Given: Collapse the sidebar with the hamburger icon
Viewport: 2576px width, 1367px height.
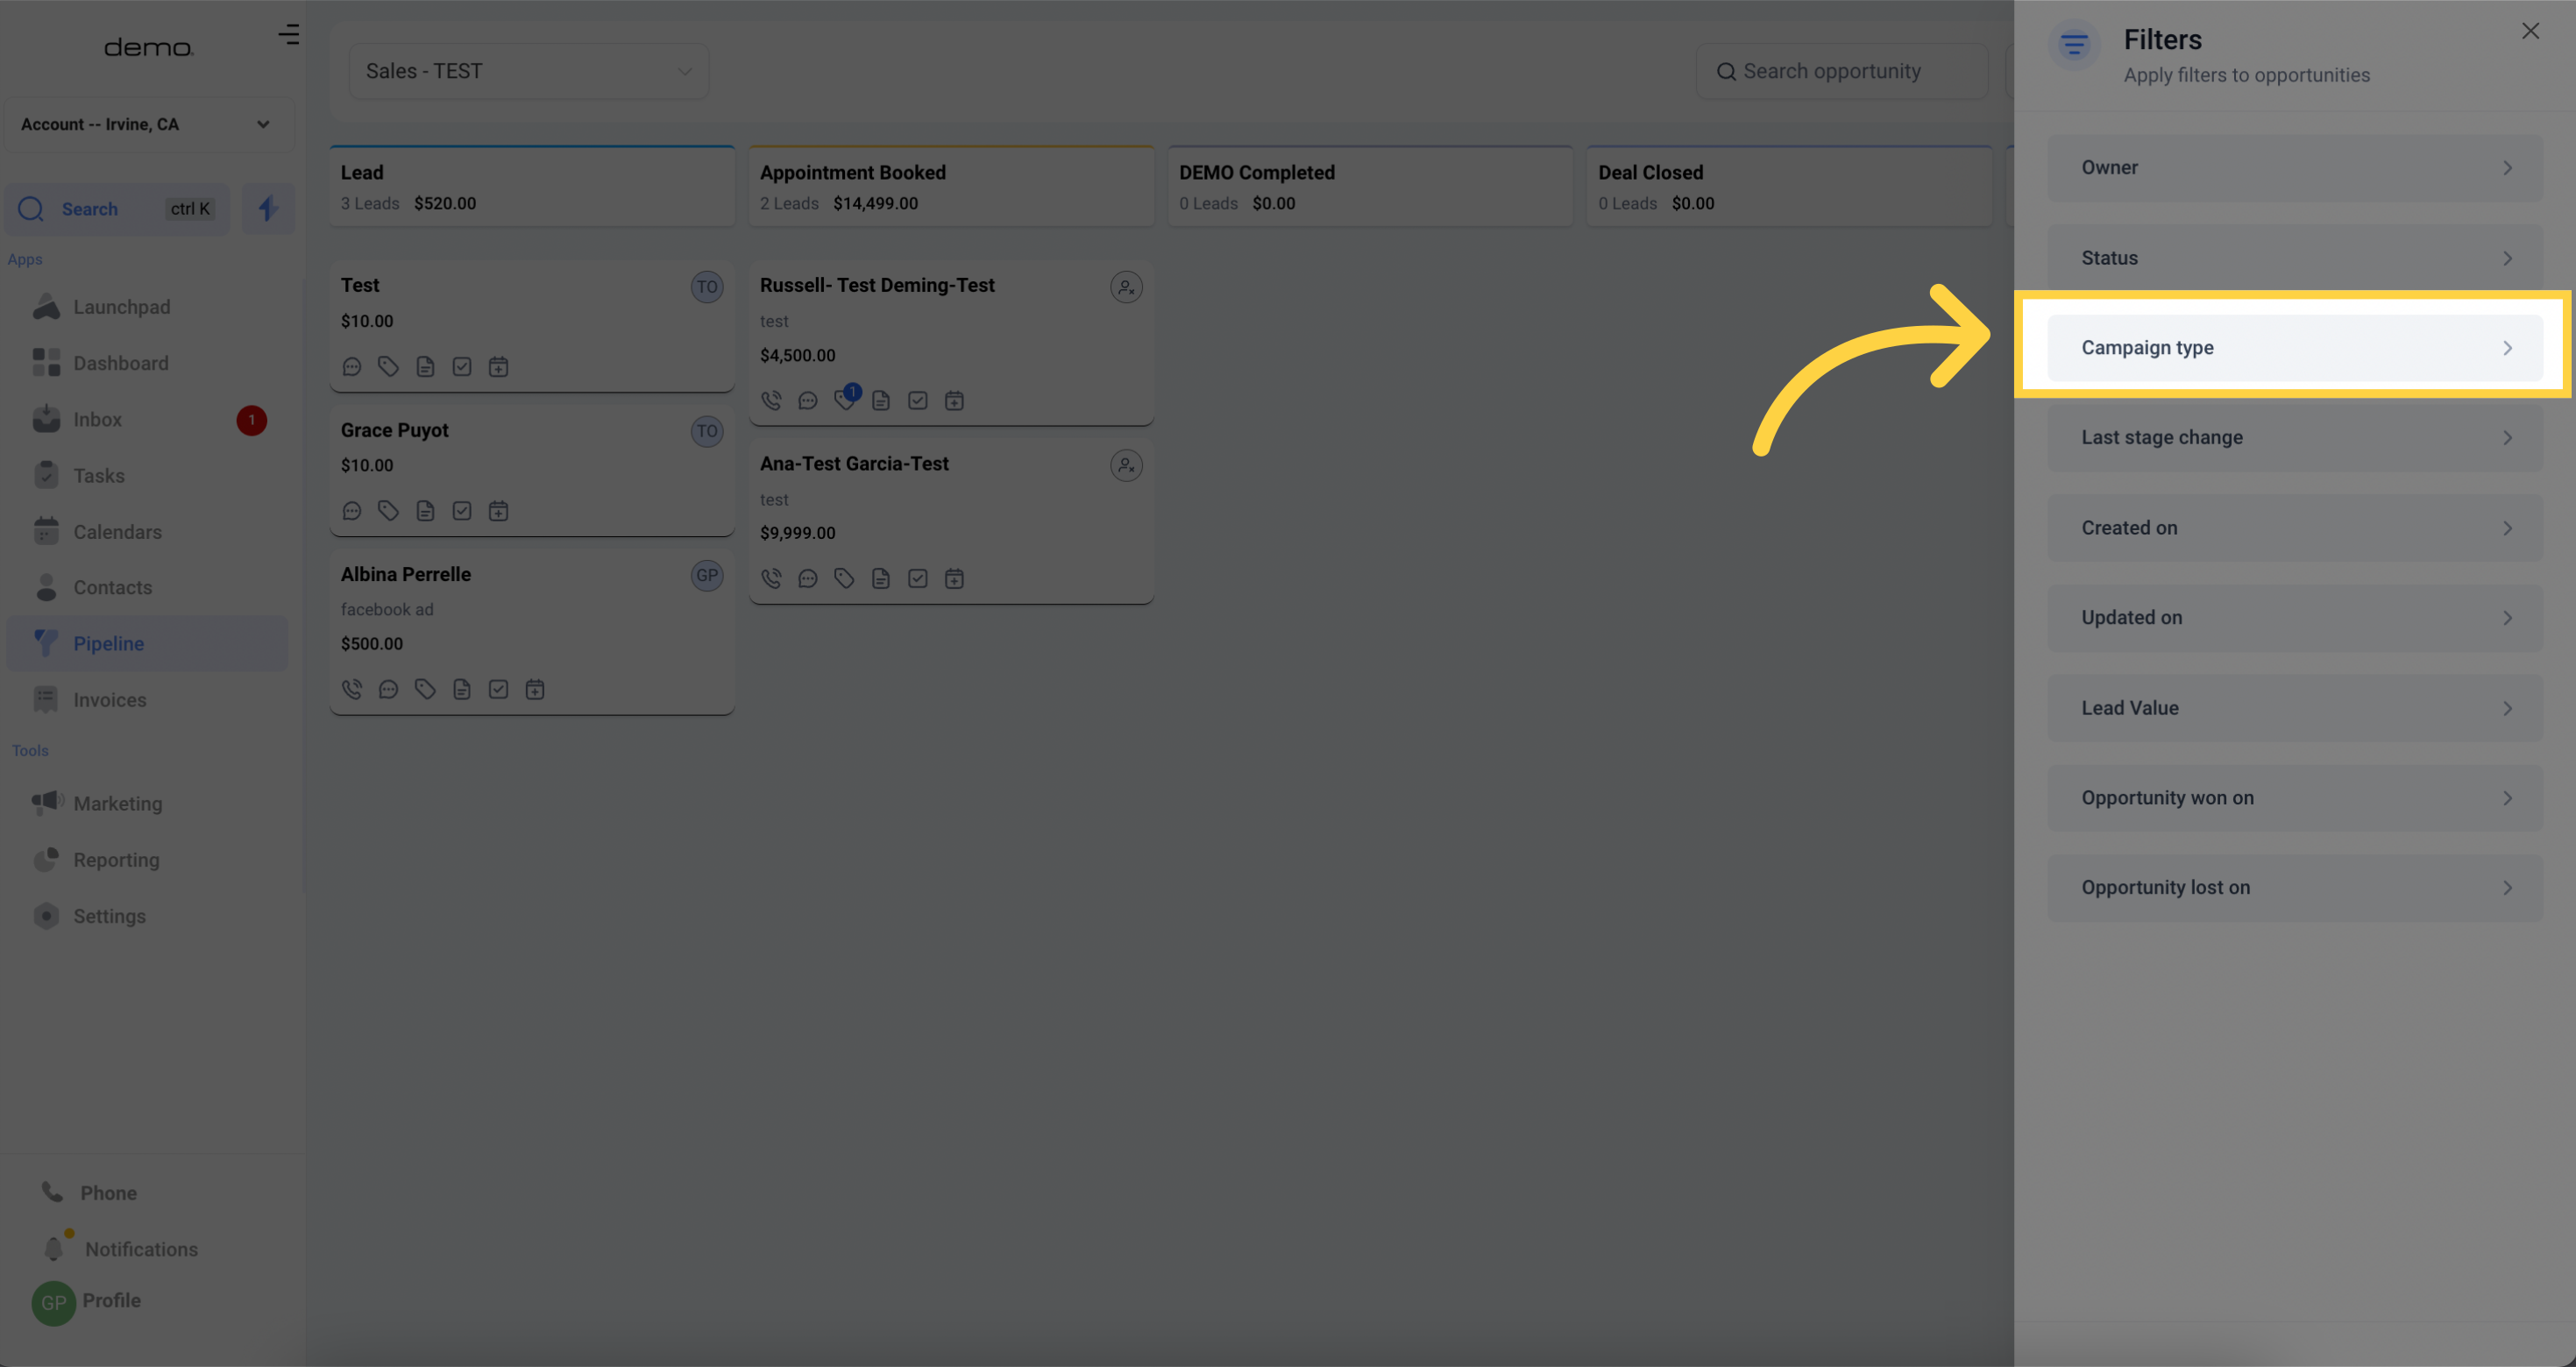Looking at the screenshot, I should point(289,34).
